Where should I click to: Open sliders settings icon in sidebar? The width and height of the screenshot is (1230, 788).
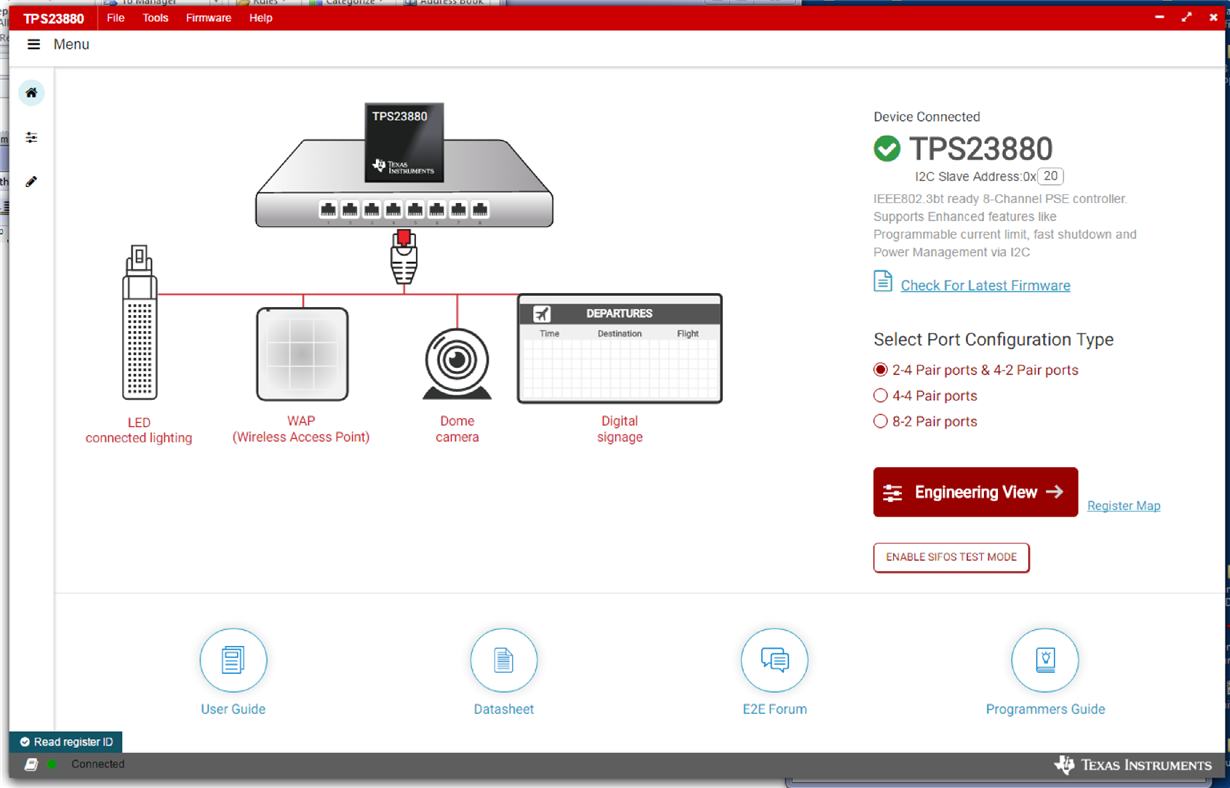pos(31,138)
